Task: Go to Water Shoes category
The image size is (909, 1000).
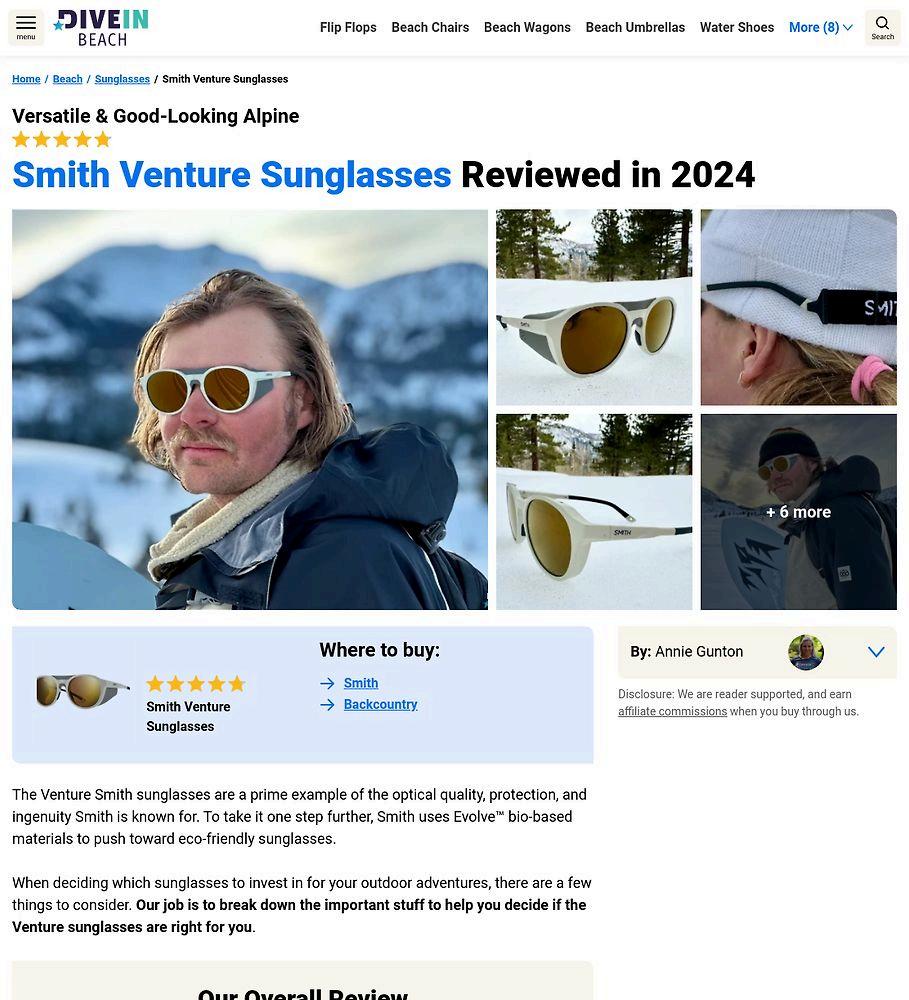Action: point(737,27)
